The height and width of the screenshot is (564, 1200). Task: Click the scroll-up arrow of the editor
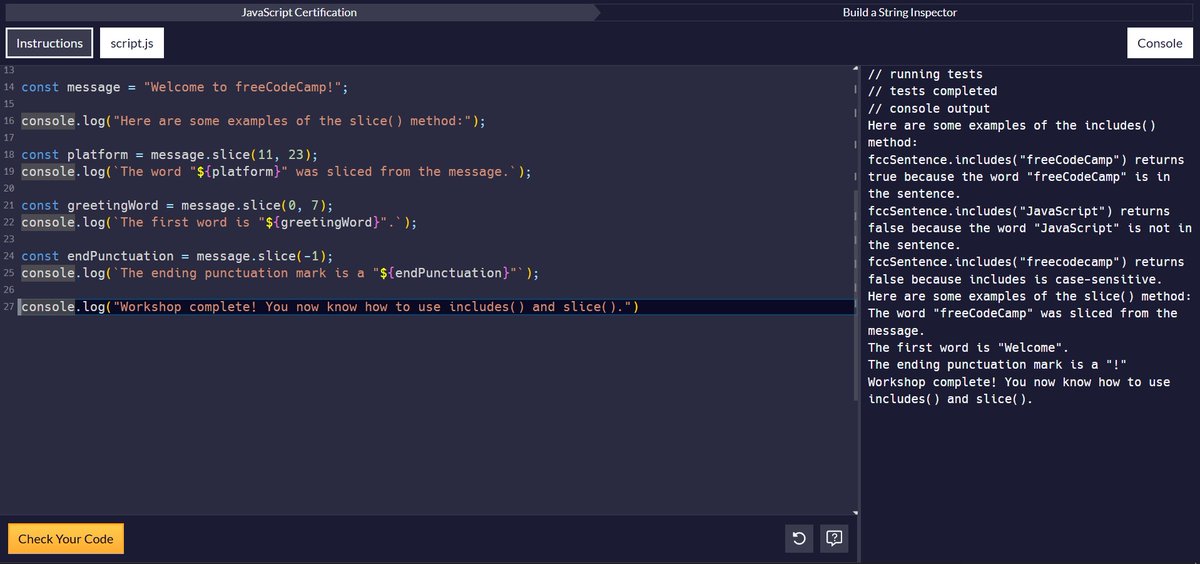click(x=854, y=70)
